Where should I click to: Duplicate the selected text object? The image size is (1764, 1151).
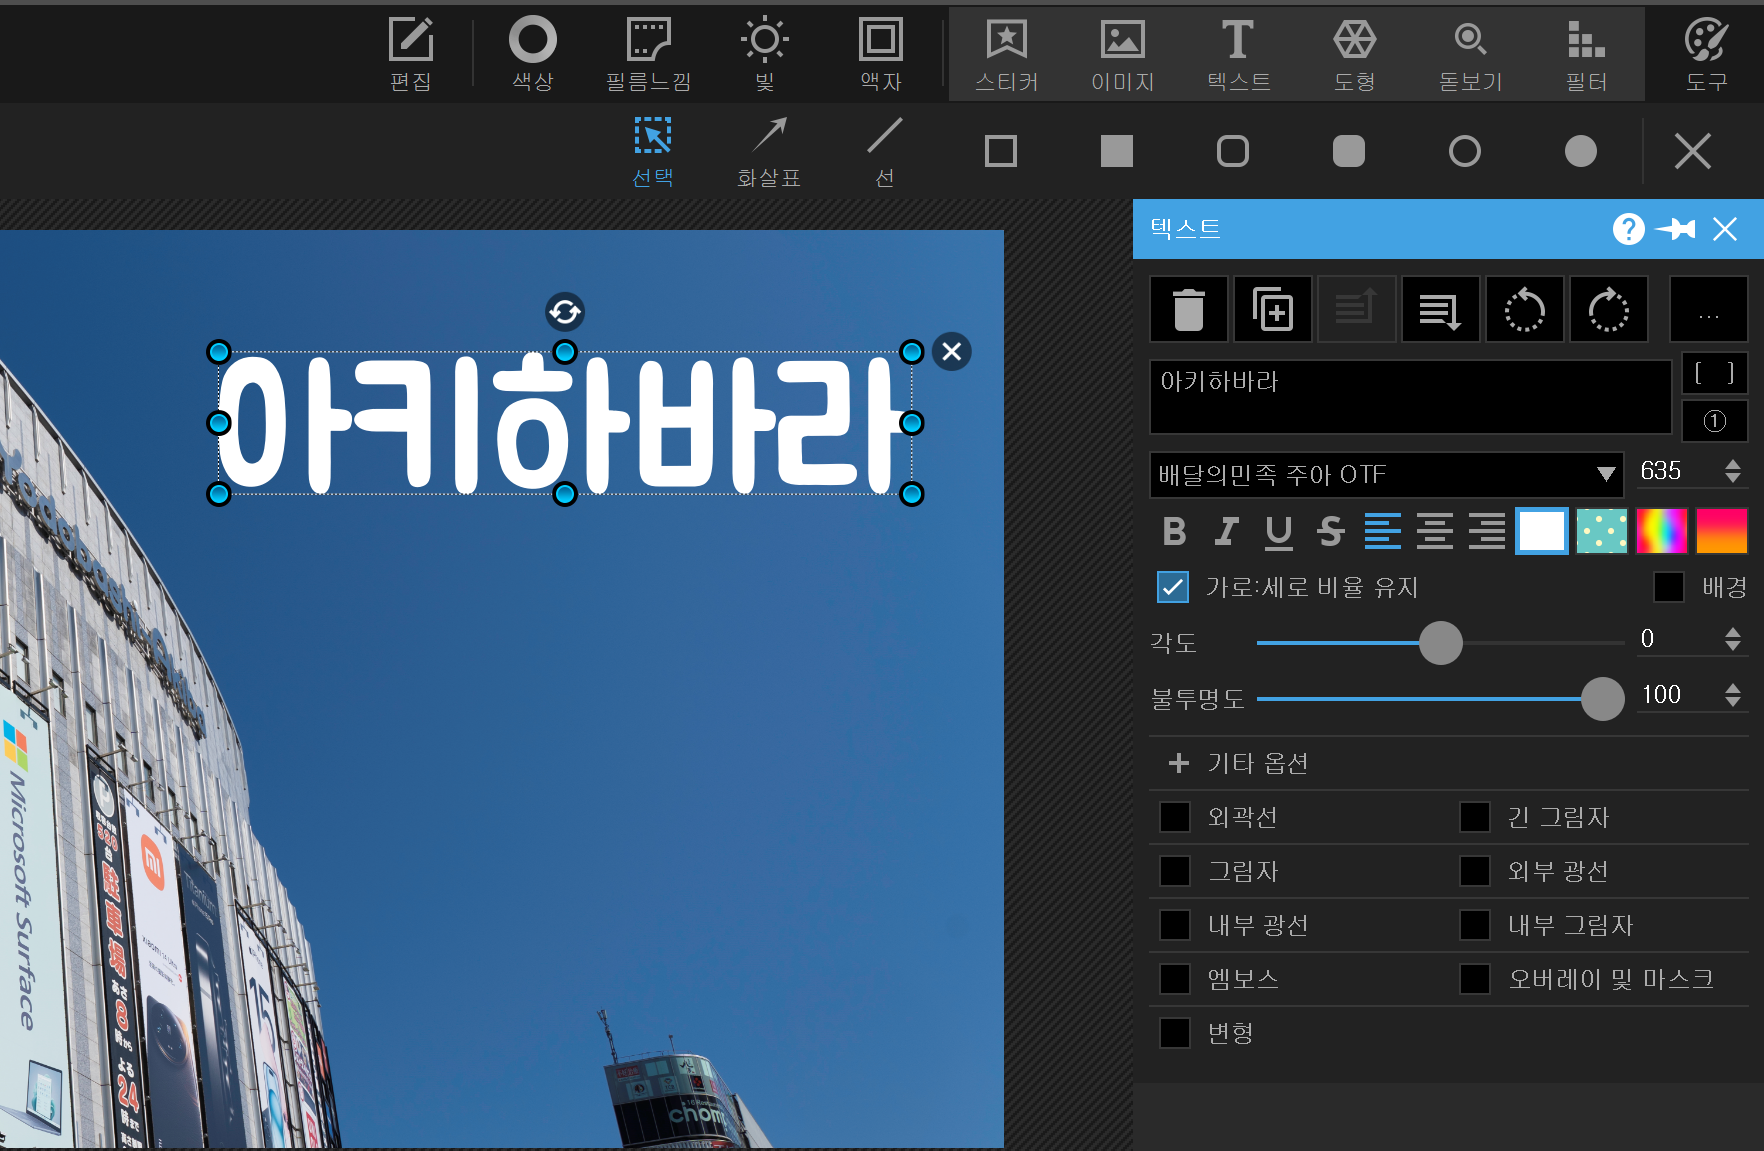tap(1273, 310)
